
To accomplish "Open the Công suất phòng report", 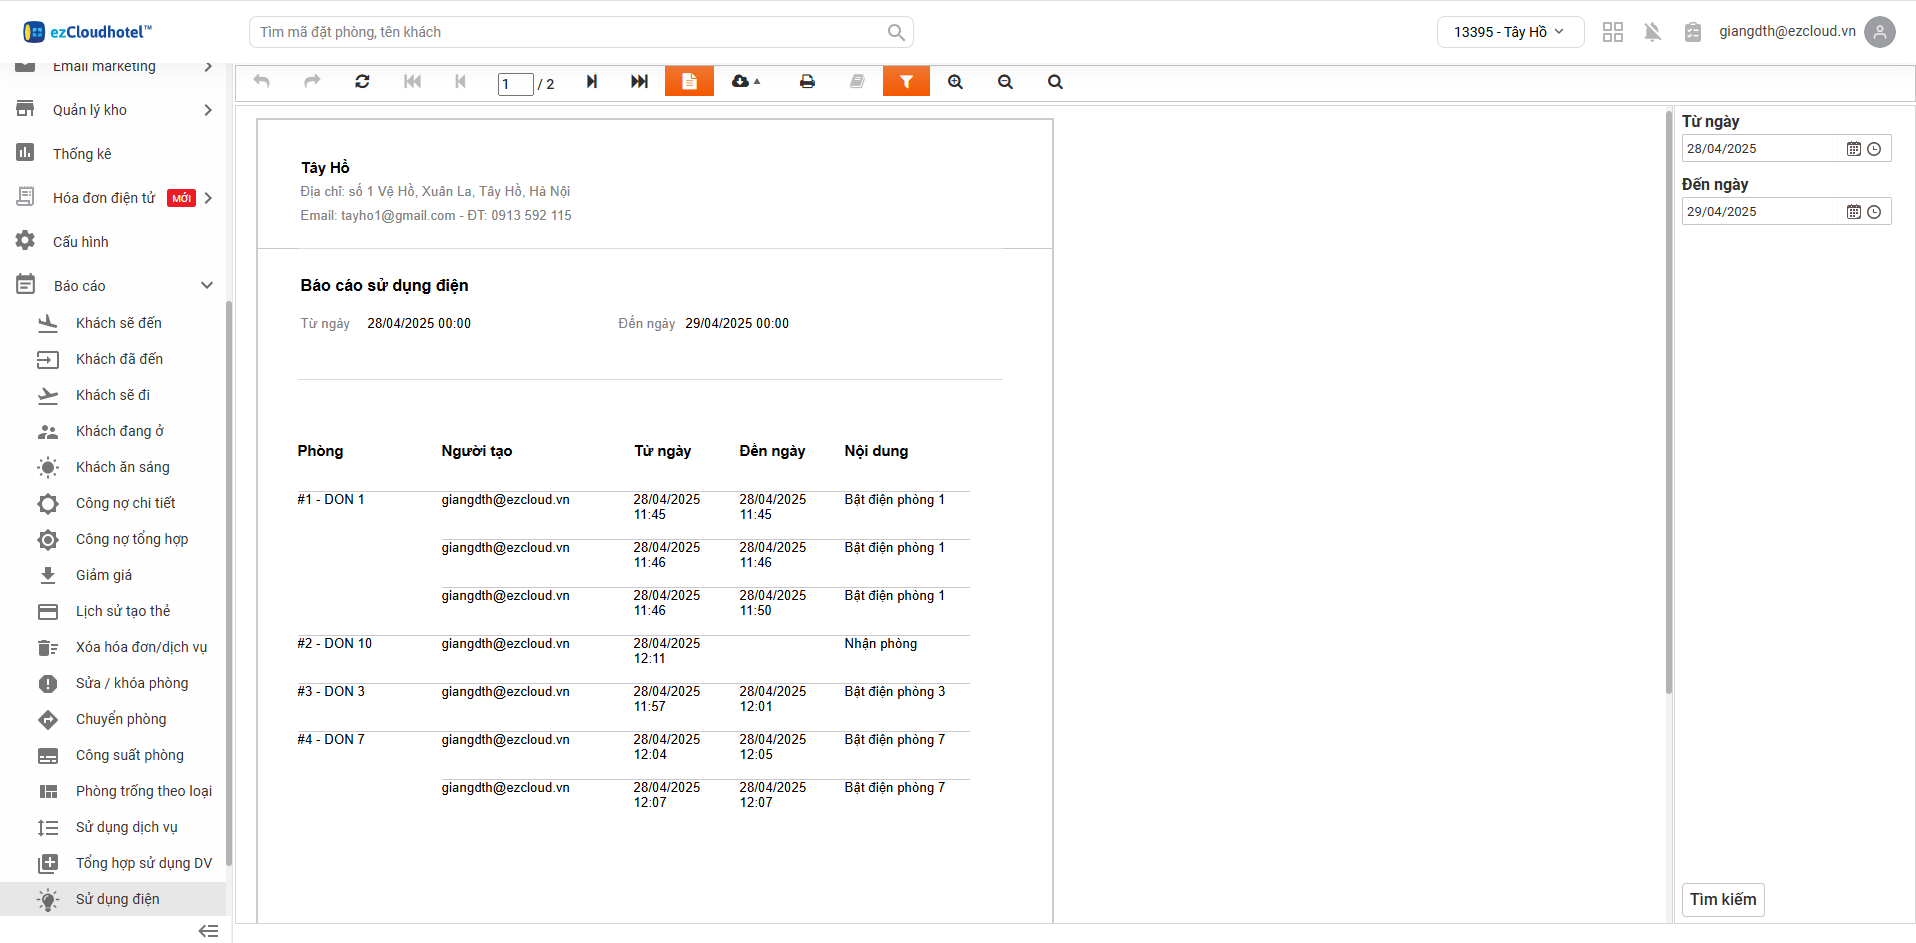I will 129,755.
